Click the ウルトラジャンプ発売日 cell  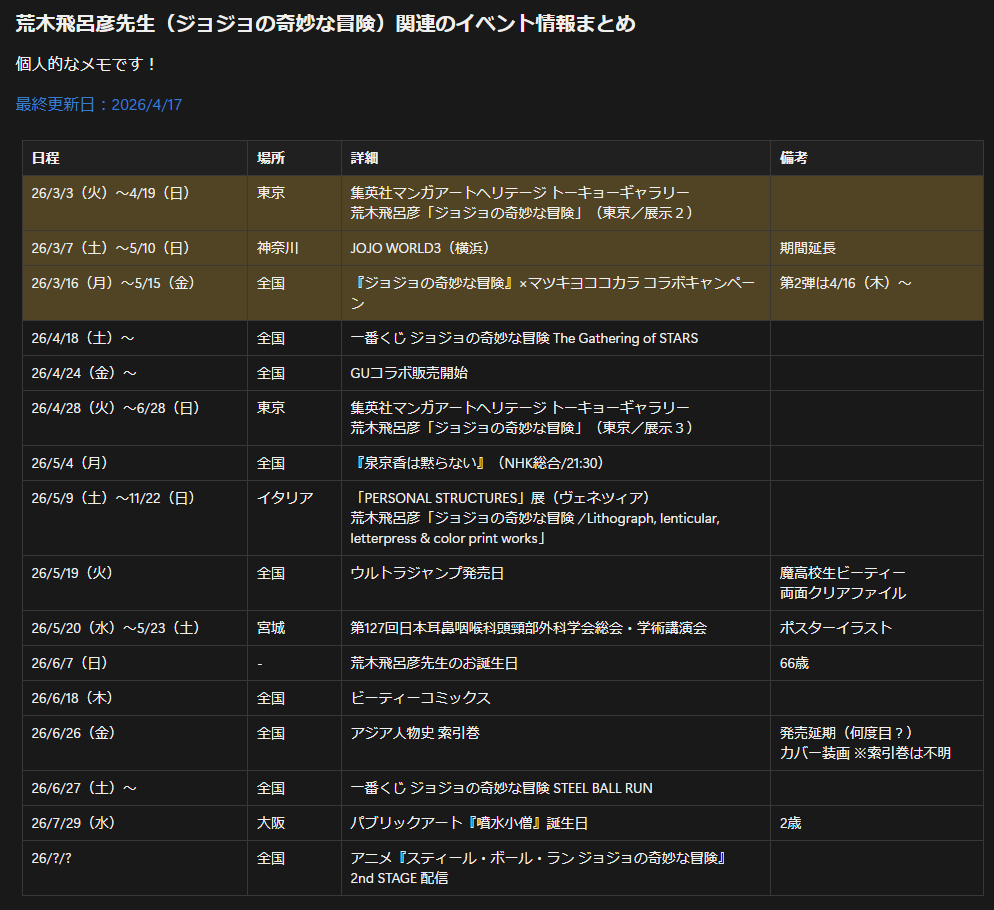[556, 583]
